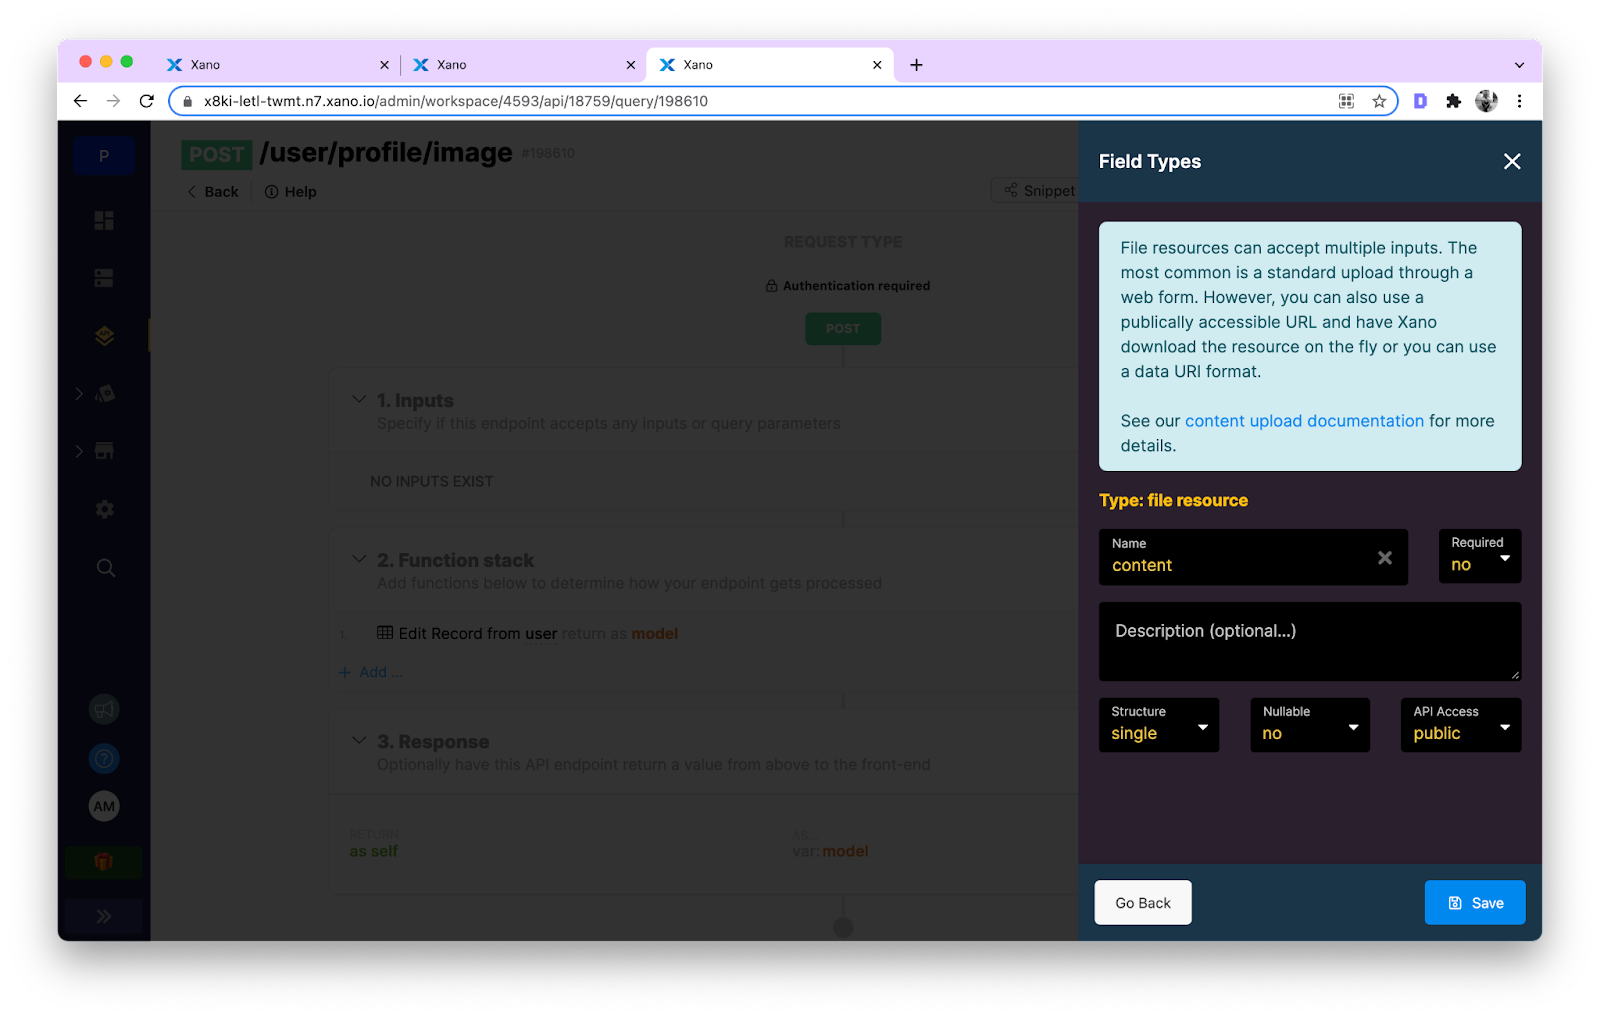
Task: Select the Database icon in the sidebar
Action: (103, 277)
